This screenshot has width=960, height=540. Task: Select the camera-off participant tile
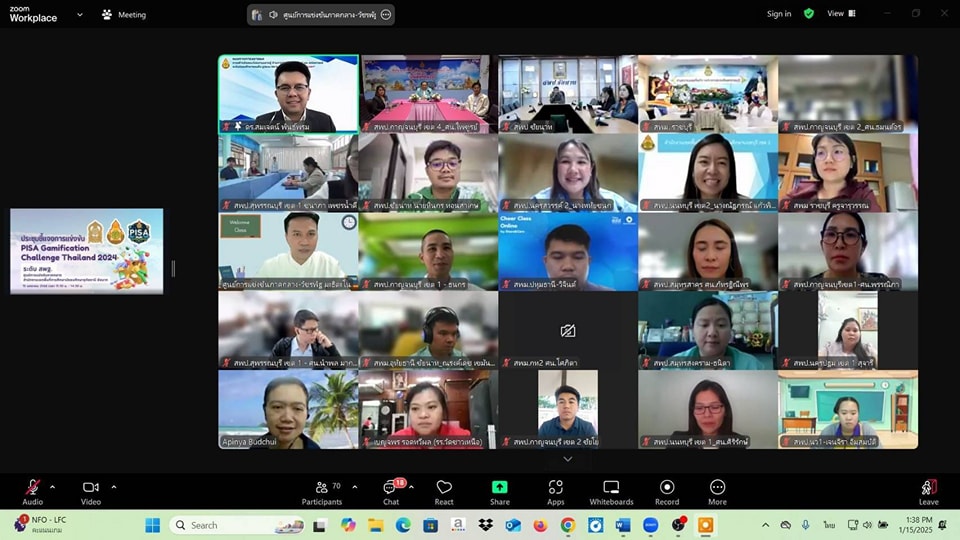[x=568, y=331]
